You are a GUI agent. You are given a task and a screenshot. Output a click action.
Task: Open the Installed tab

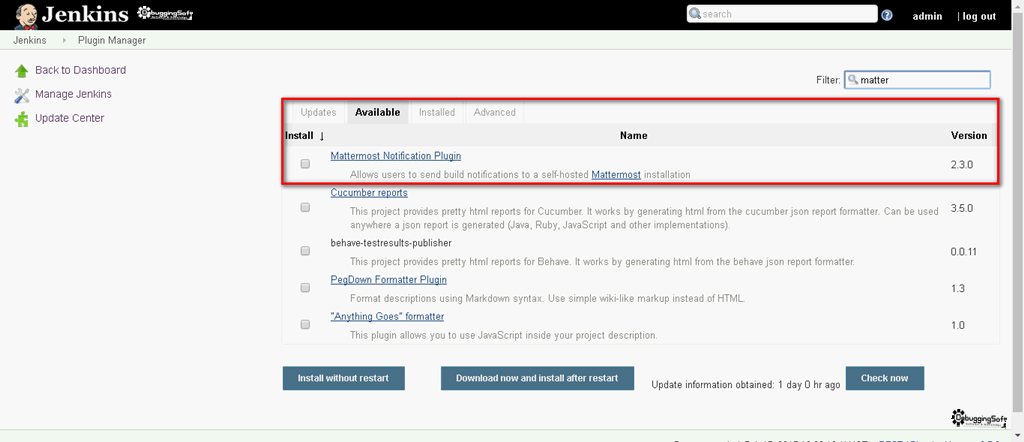437,112
